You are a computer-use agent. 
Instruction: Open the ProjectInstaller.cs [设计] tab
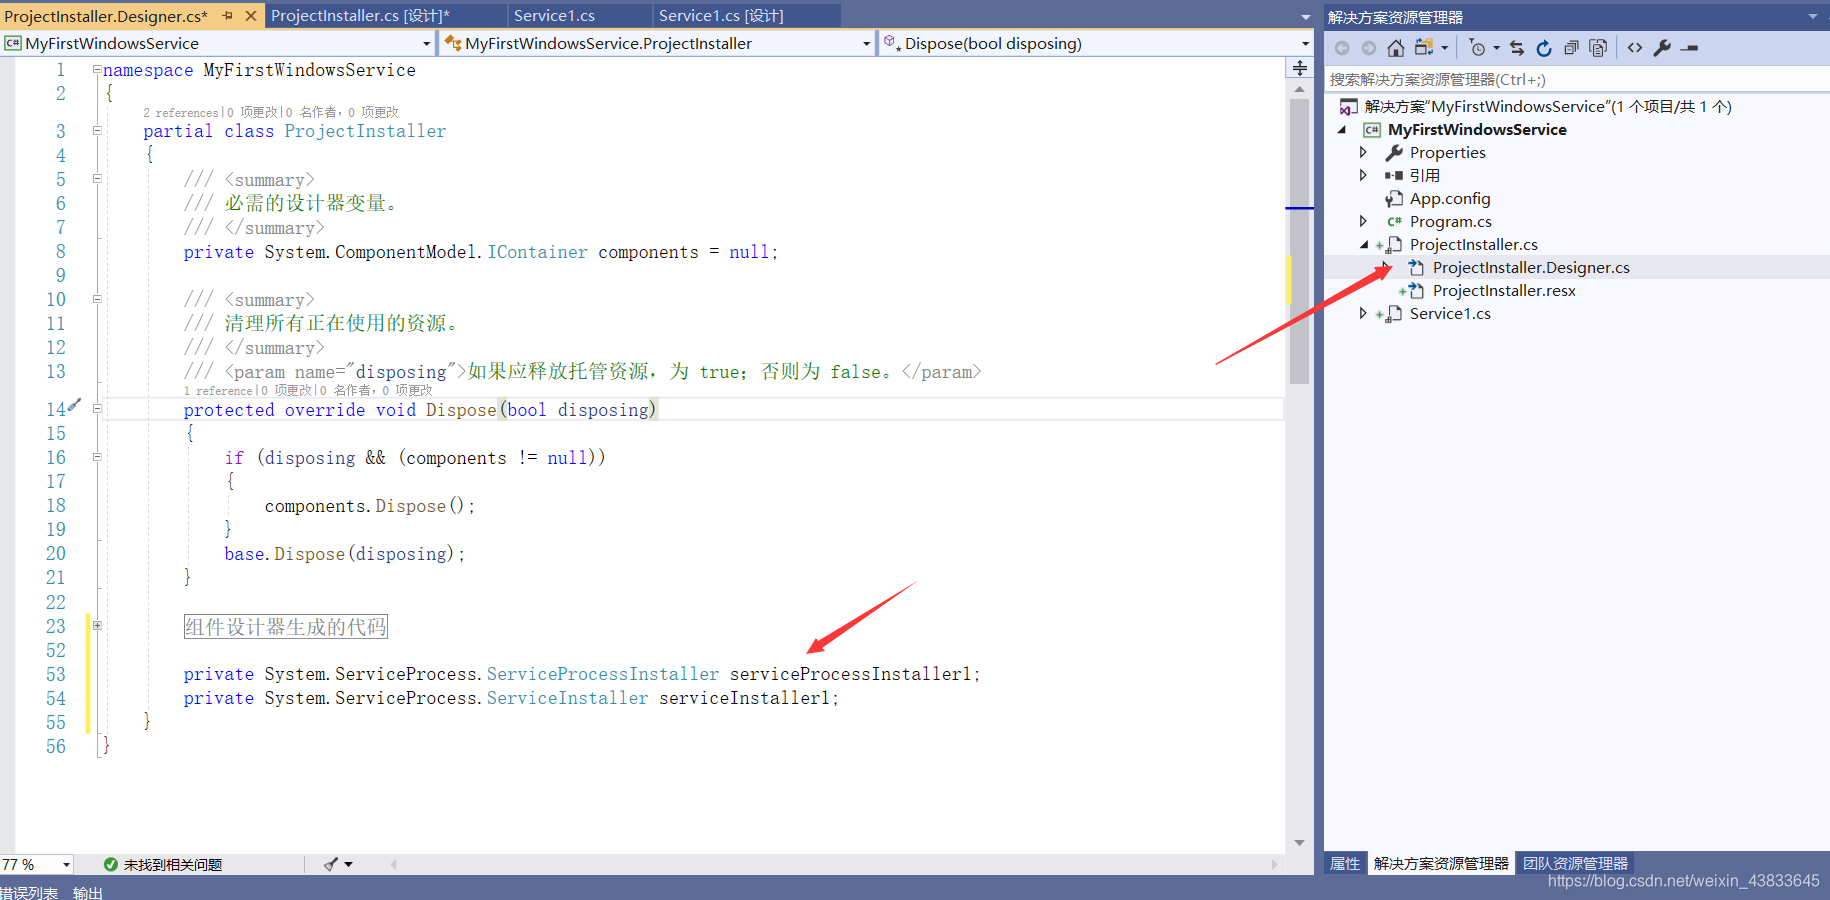click(x=360, y=15)
